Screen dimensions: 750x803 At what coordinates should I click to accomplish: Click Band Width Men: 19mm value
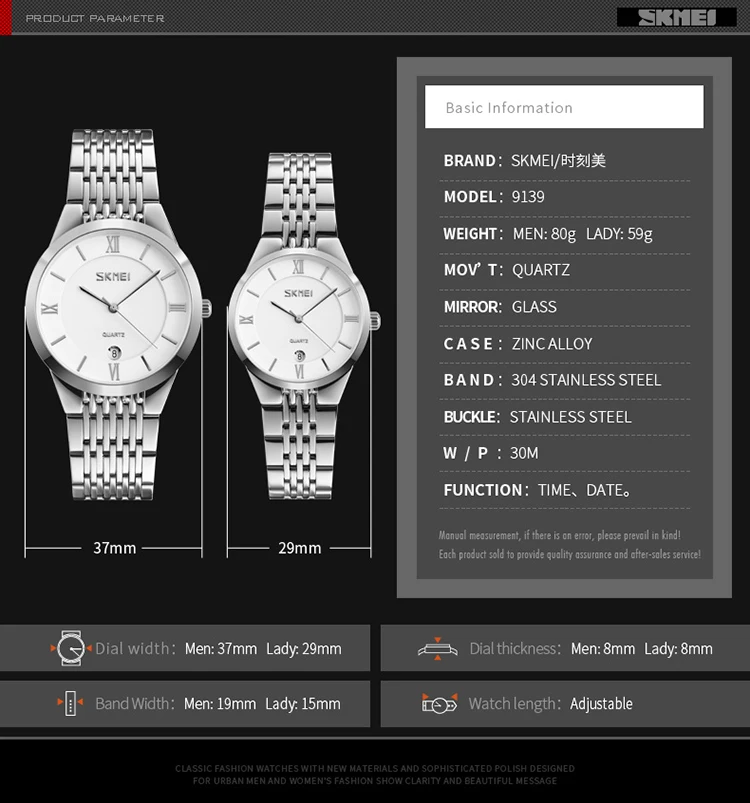[x=220, y=704]
